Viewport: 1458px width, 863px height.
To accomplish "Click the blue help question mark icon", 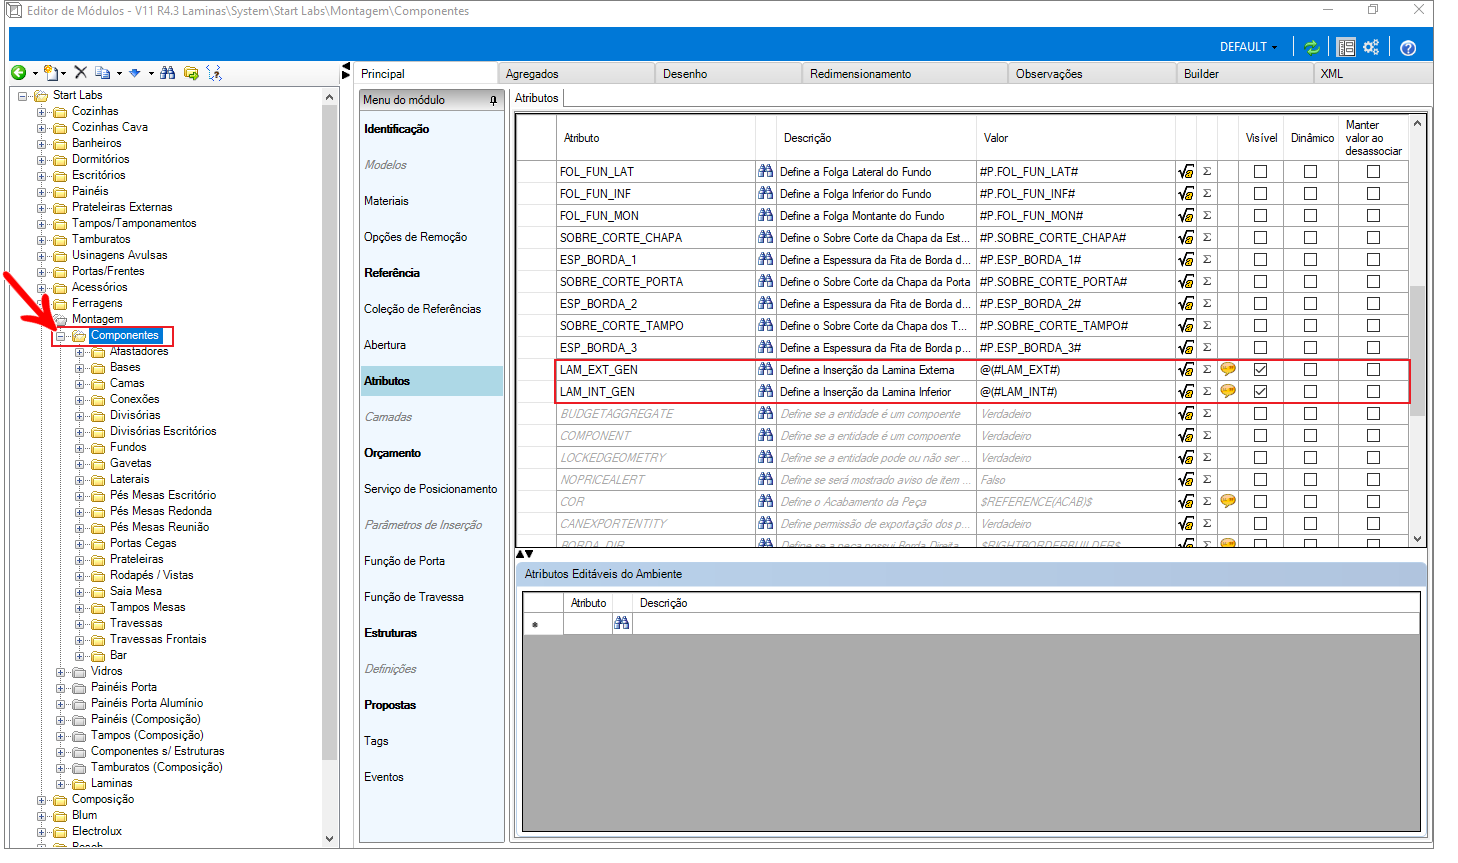I will coord(1408,48).
